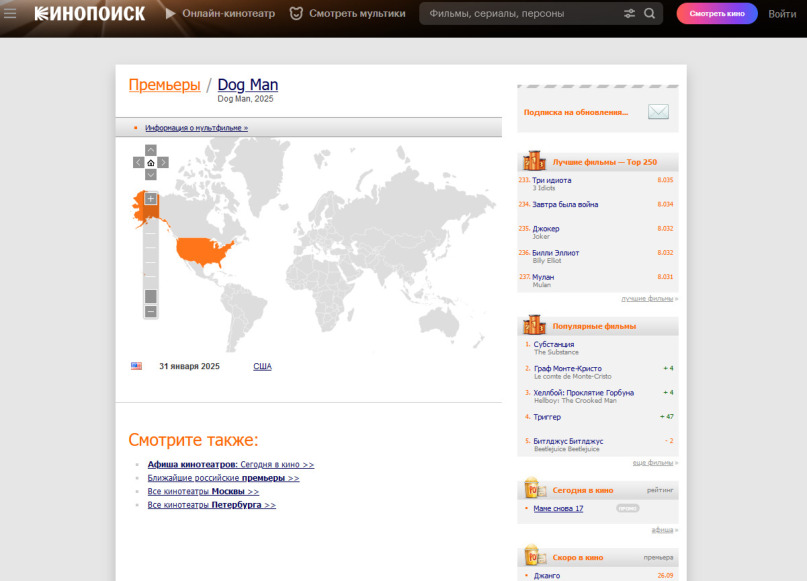
Task: Pan the map left arrow
Action: point(138,163)
